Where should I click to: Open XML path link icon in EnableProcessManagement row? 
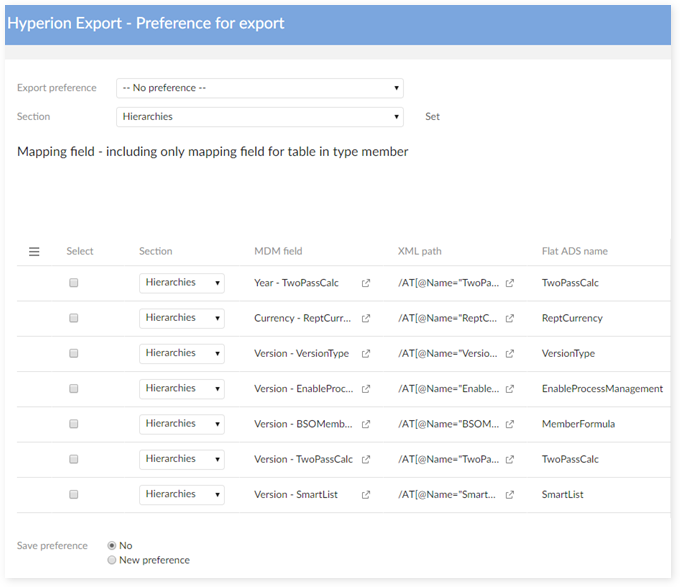(x=510, y=388)
